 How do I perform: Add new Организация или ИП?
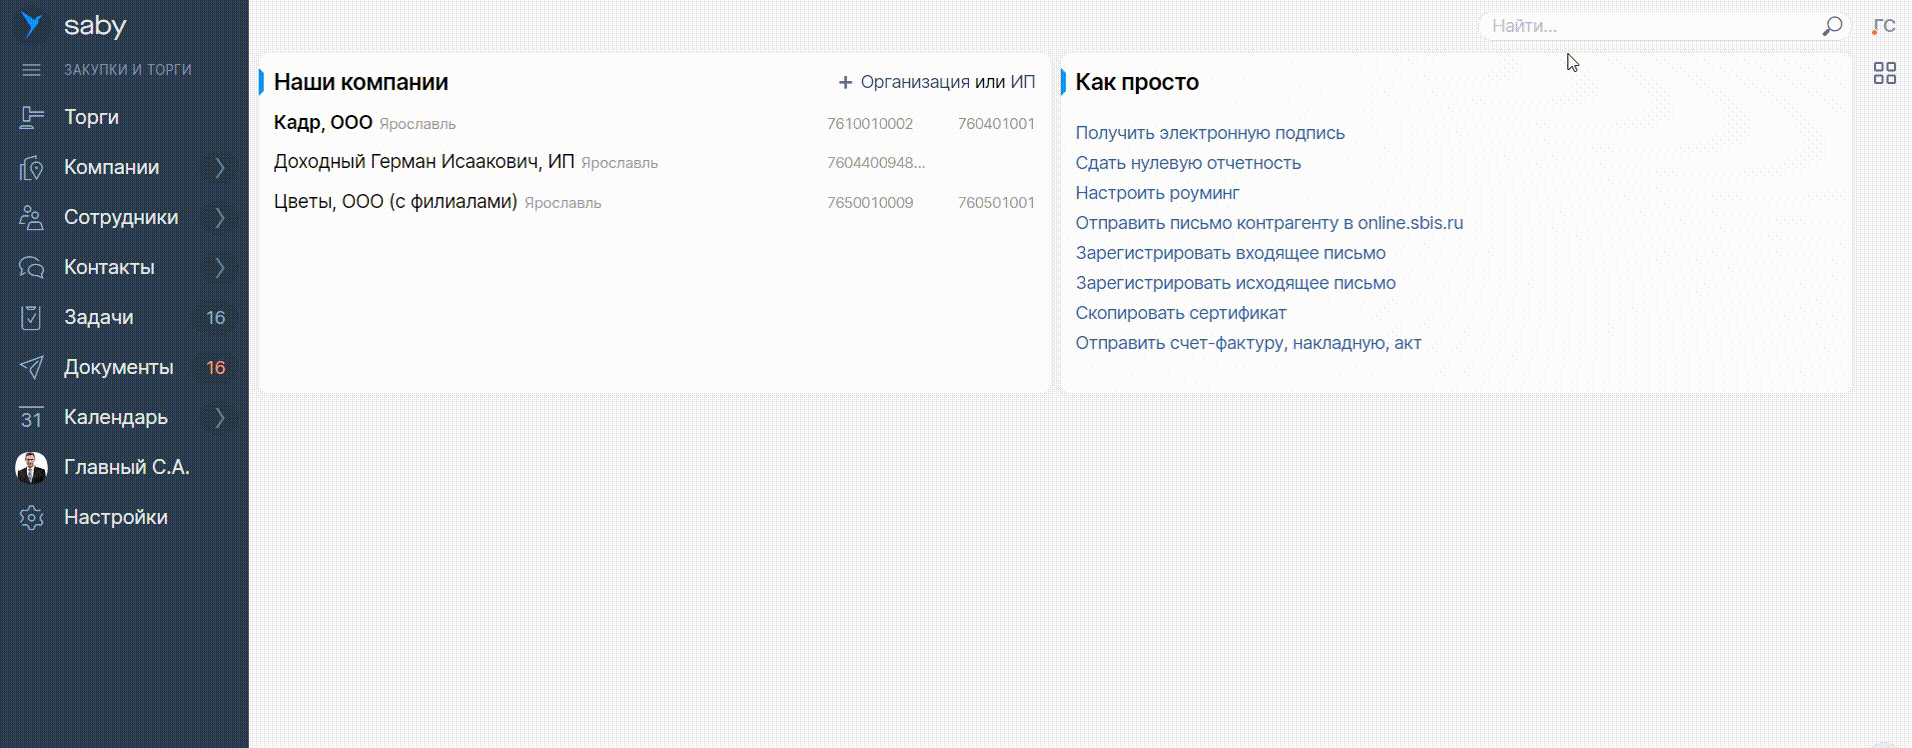(937, 82)
